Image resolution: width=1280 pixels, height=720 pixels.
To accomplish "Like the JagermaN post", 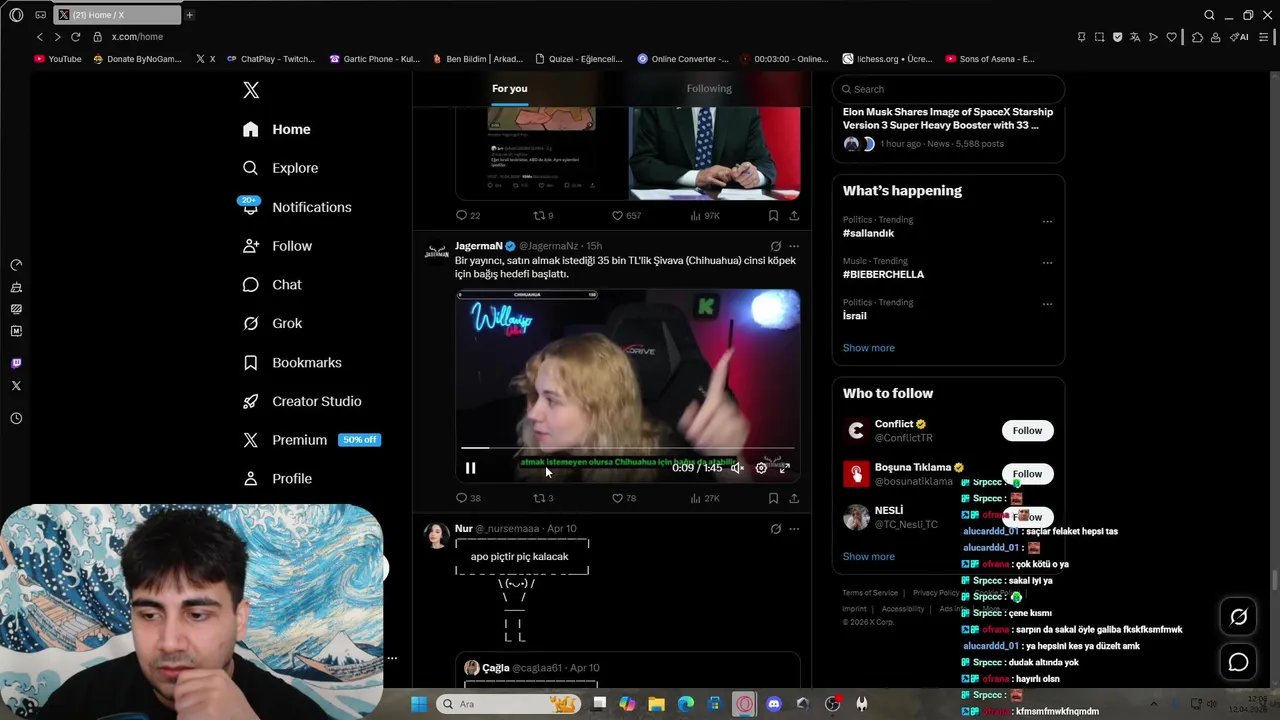I will pos(623,498).
